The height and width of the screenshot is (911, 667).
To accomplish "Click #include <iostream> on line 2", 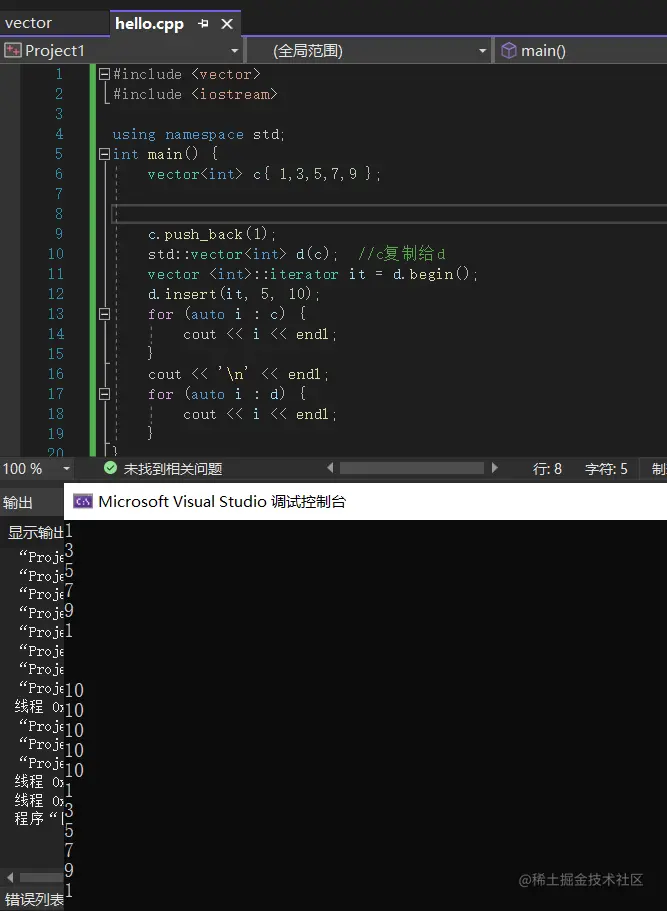I will click(195, 94).
